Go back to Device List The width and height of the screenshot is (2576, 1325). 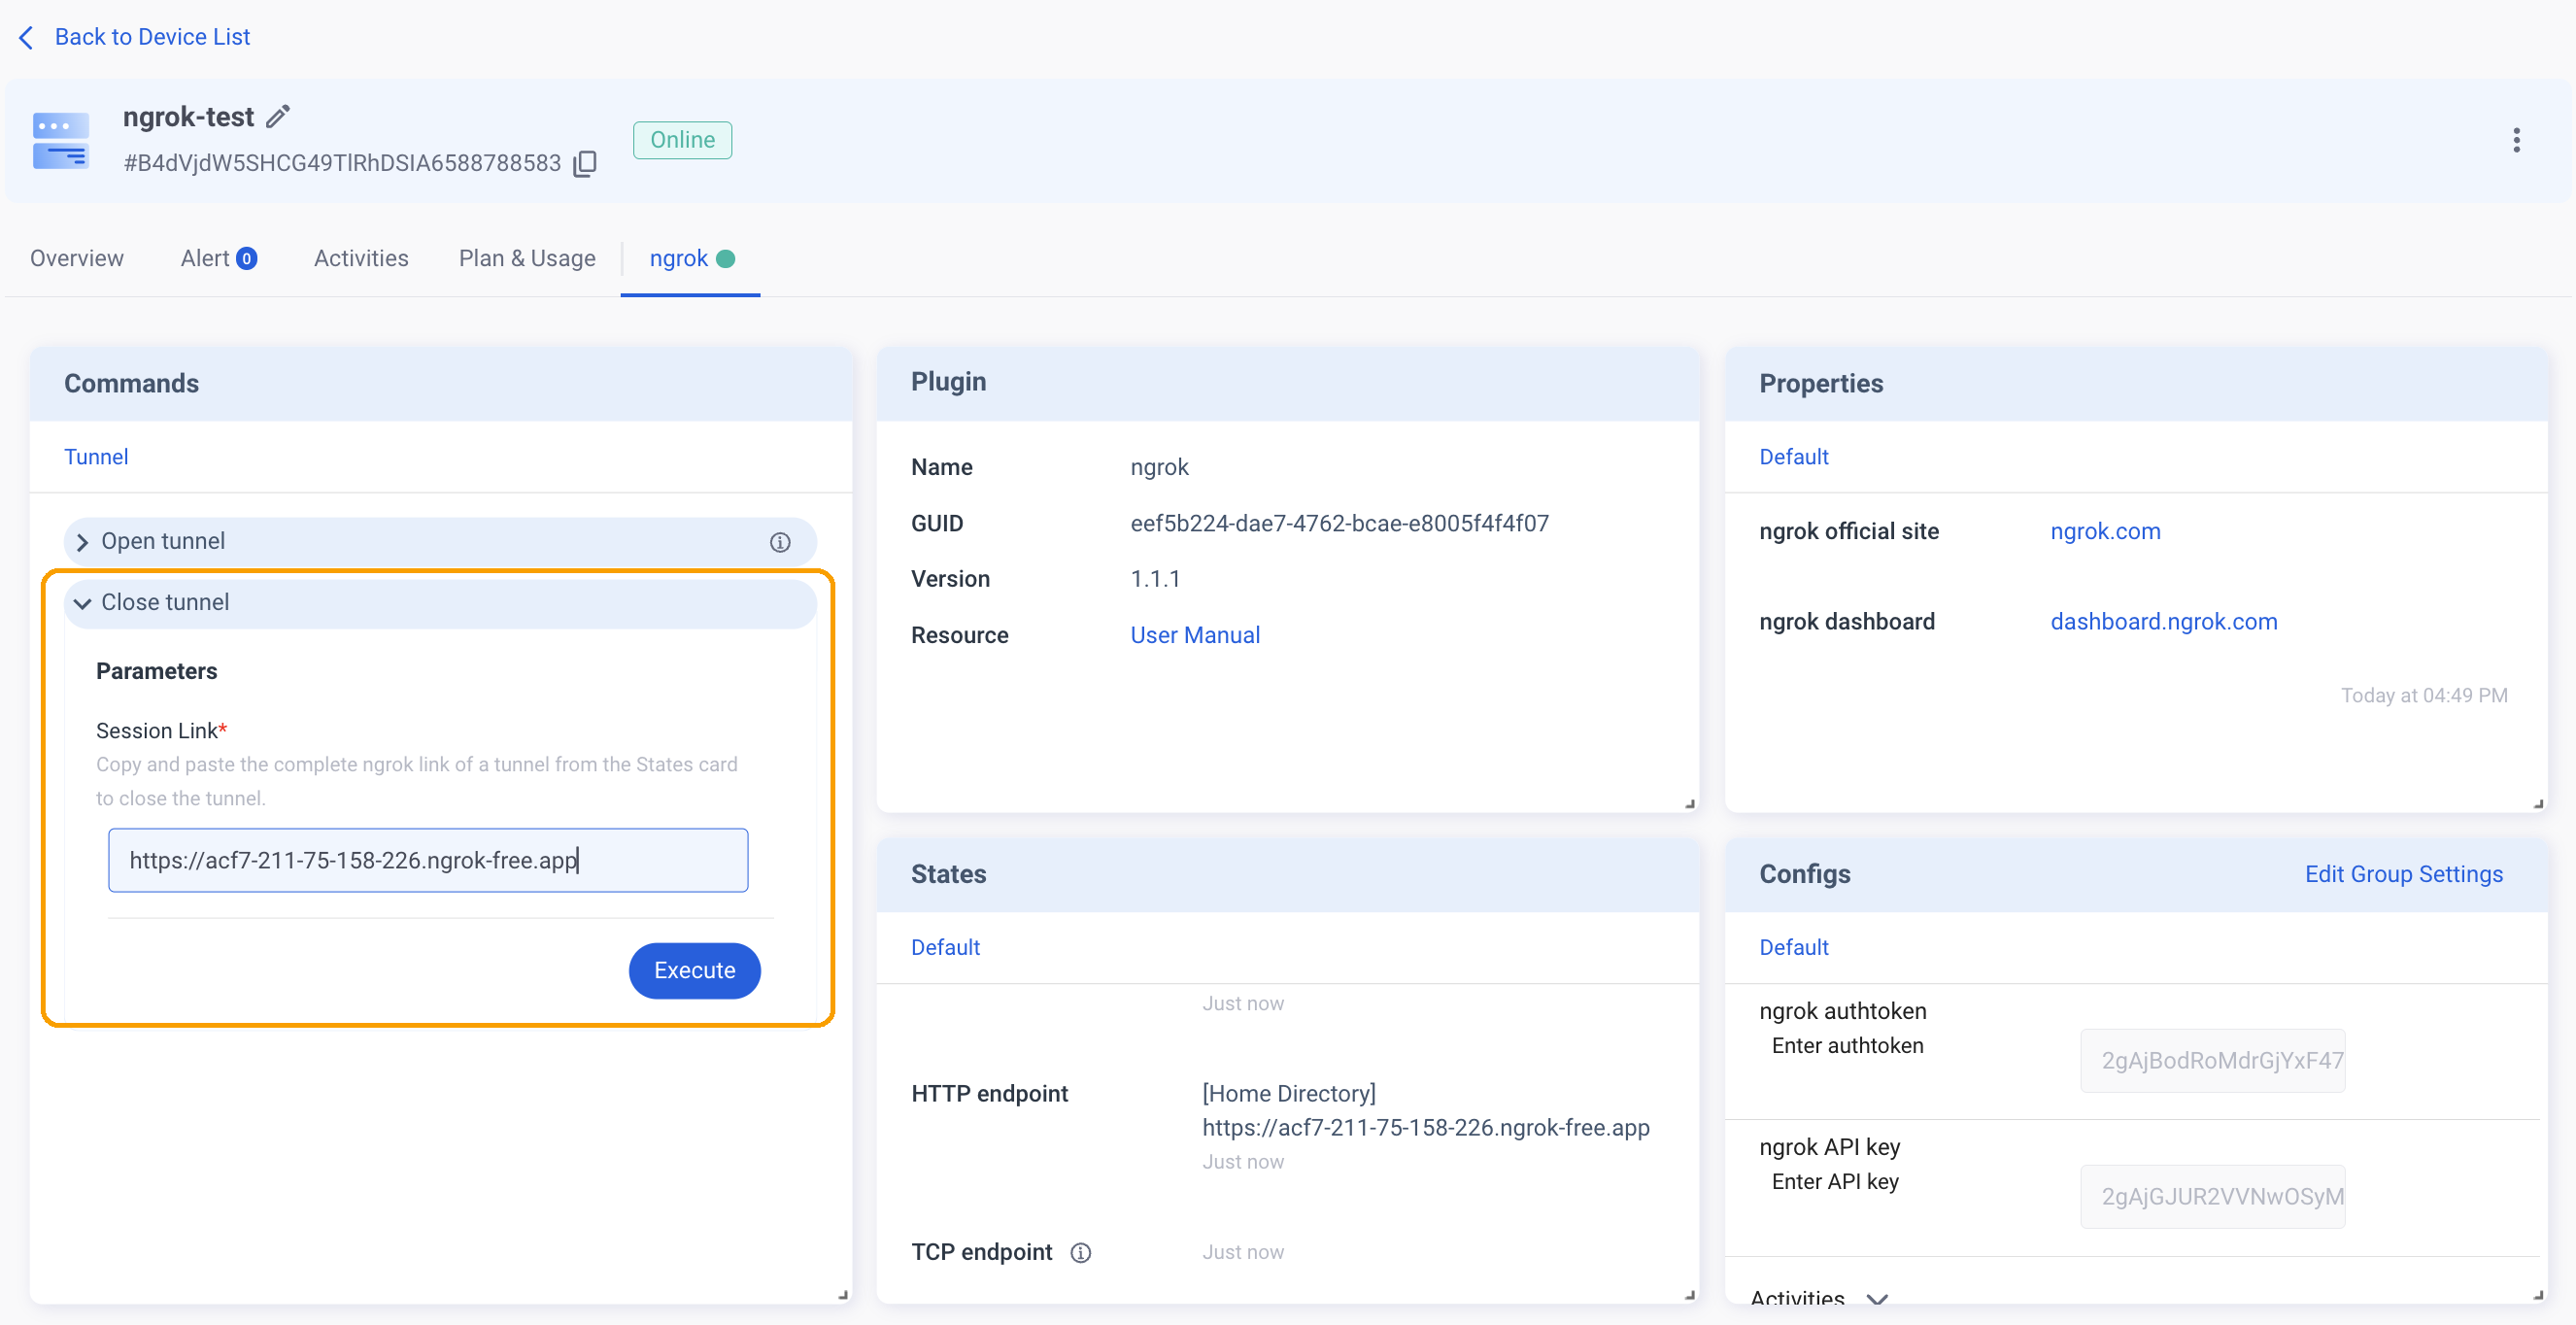coord(152,37)
